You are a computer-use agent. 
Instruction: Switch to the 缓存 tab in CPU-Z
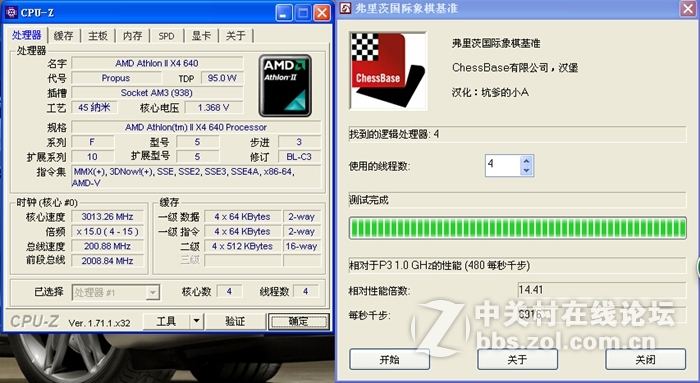[x=64, y=36]
